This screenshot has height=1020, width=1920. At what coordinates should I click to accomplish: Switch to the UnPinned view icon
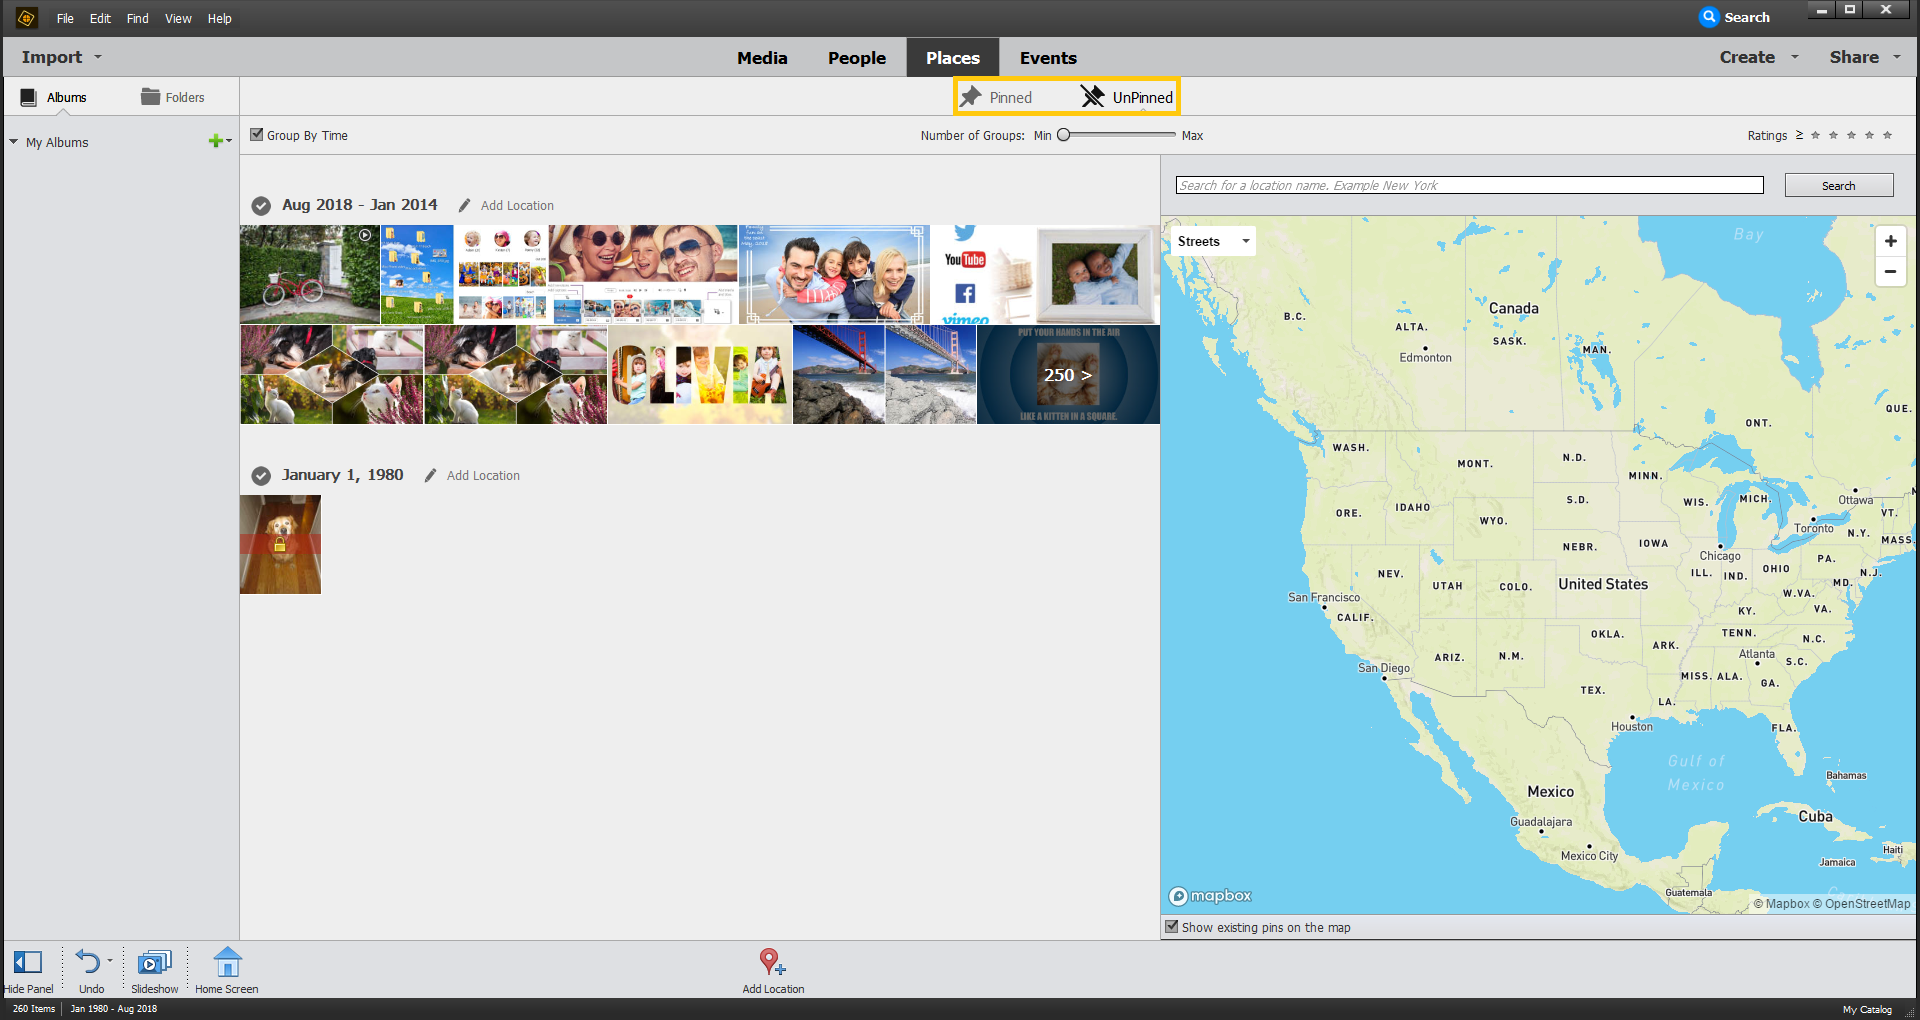click(1090, 96)
